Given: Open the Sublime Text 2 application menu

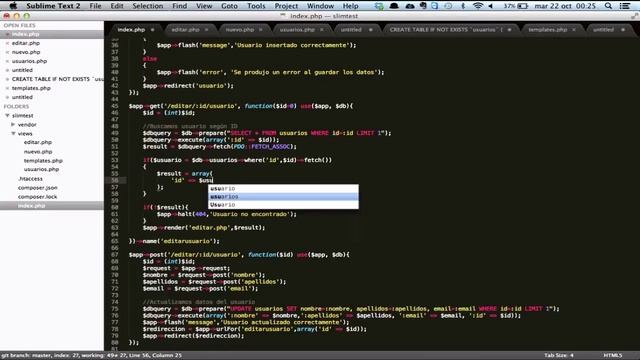Looking at the screenshot, I should coord(53,6).
